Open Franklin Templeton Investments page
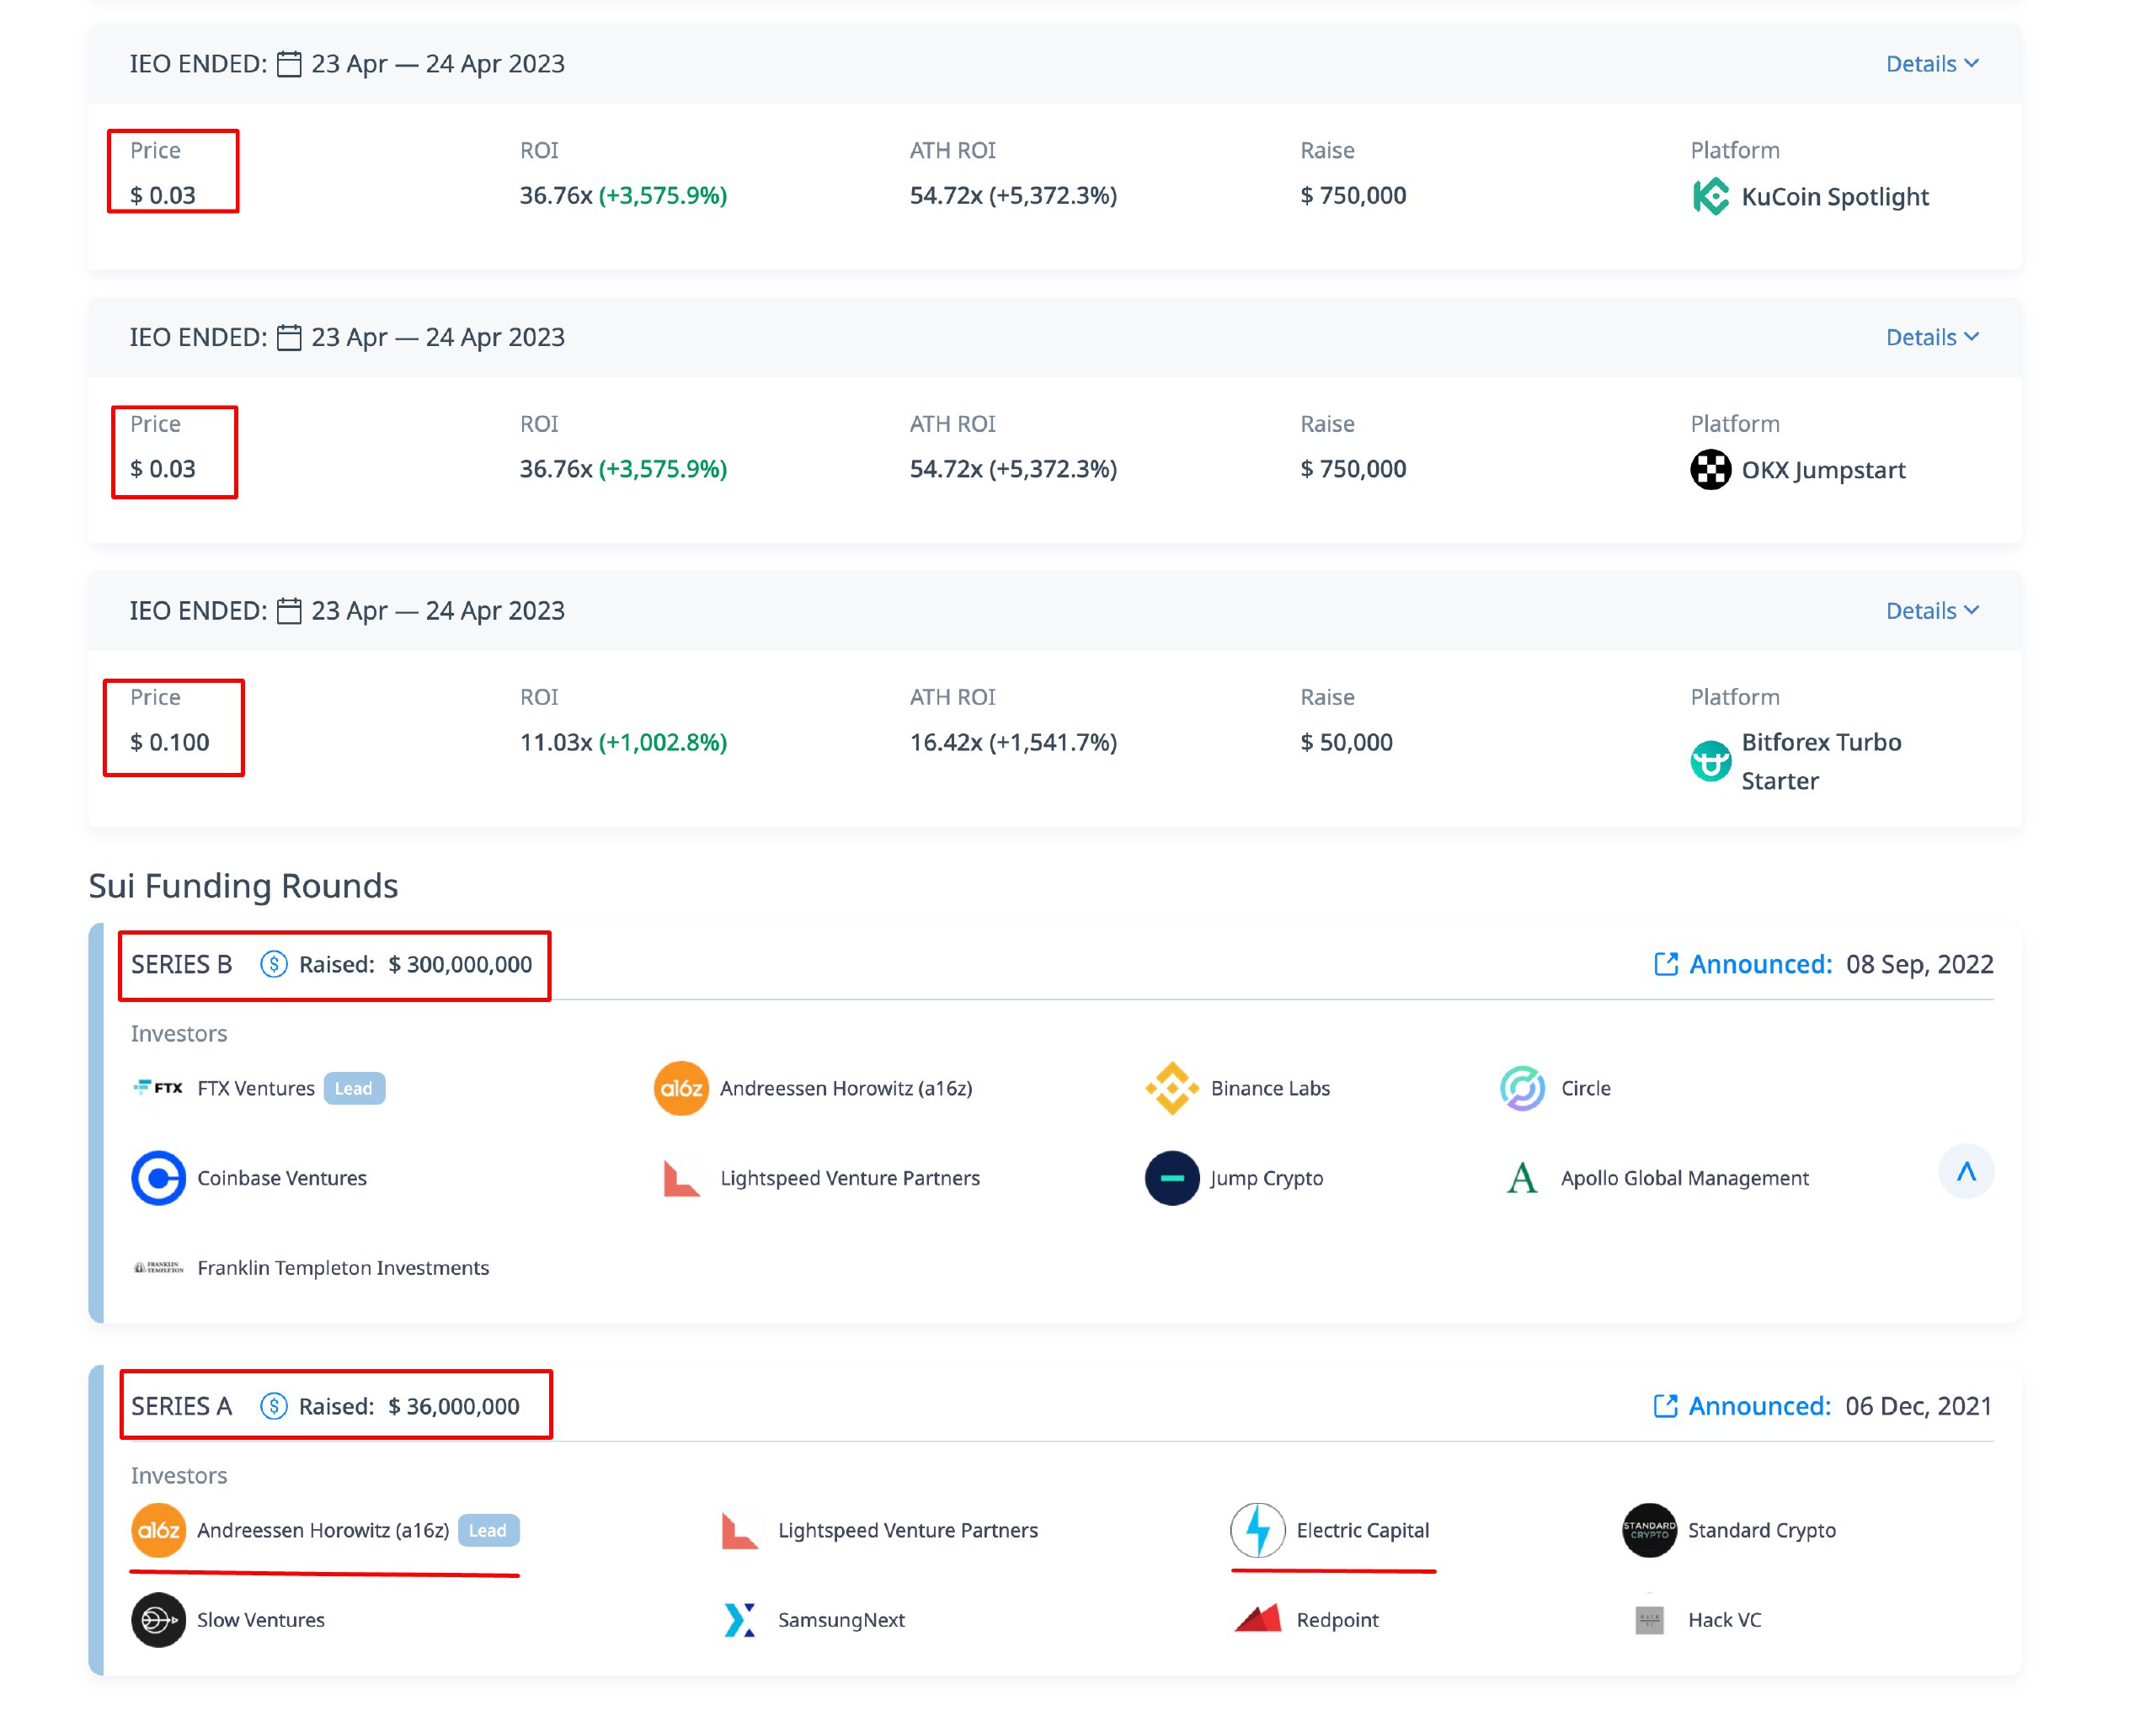This screenshot has height=1732, width=2156. [343, 1268]
